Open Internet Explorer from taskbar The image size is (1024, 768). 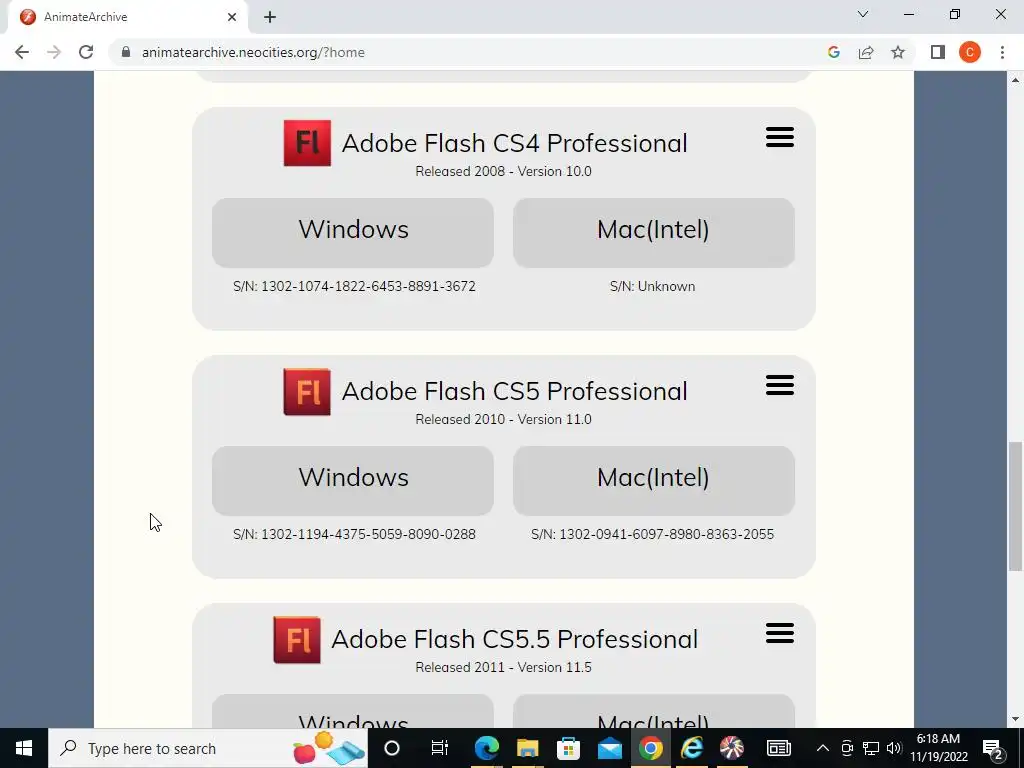pyautogui.click(x=692, y=748)
